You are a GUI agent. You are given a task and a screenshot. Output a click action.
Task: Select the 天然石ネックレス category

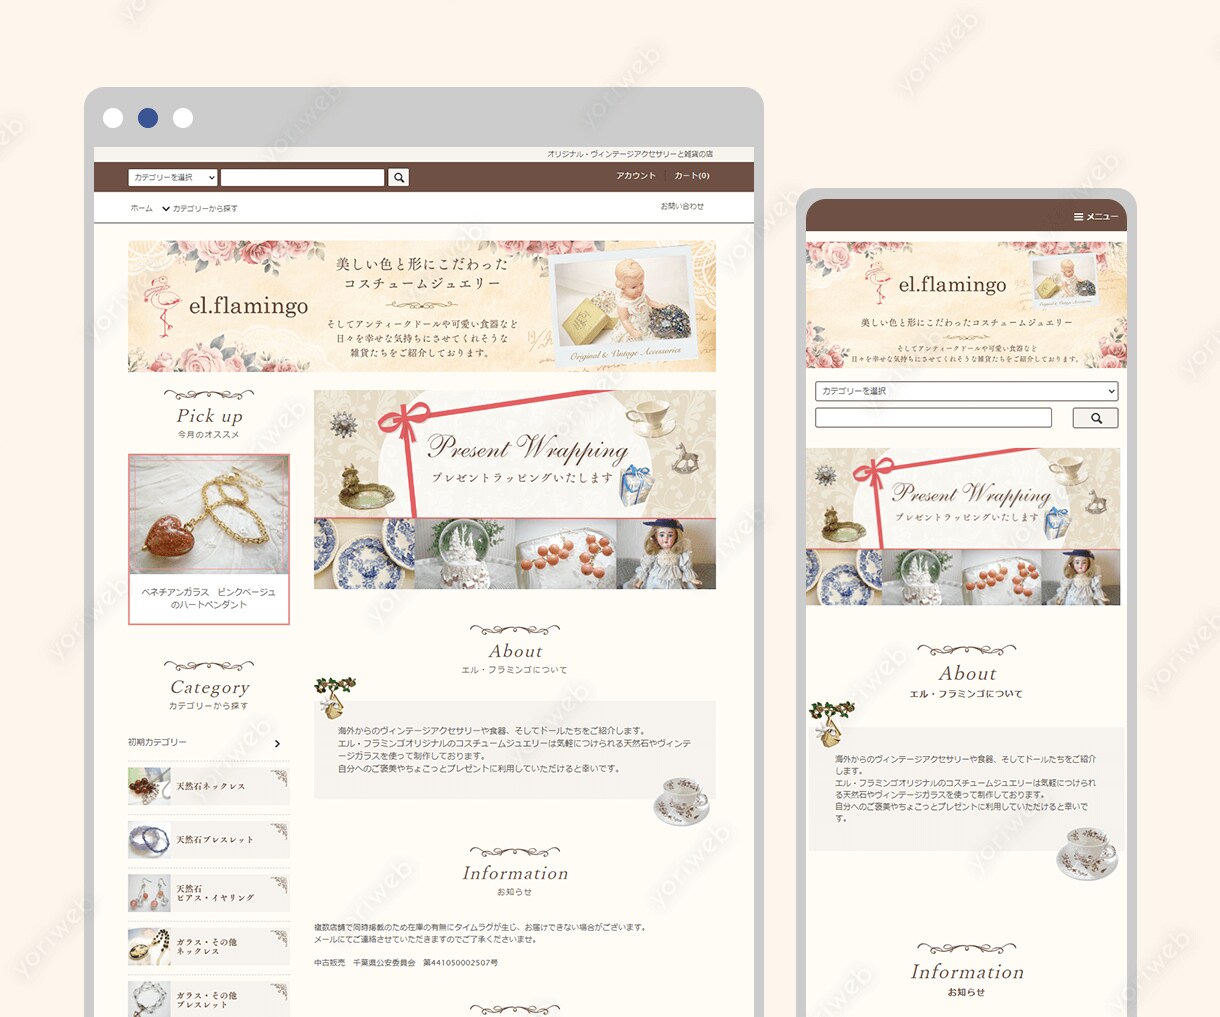[209, 786]
